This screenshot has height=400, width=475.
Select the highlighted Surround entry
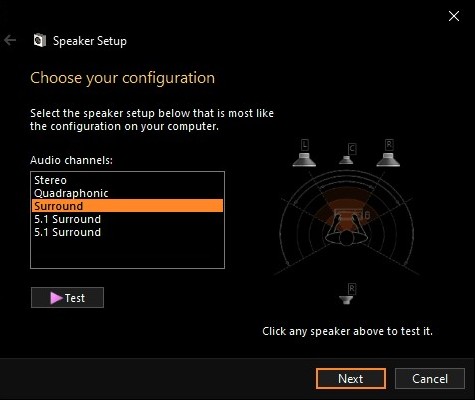tap(127, 206)
